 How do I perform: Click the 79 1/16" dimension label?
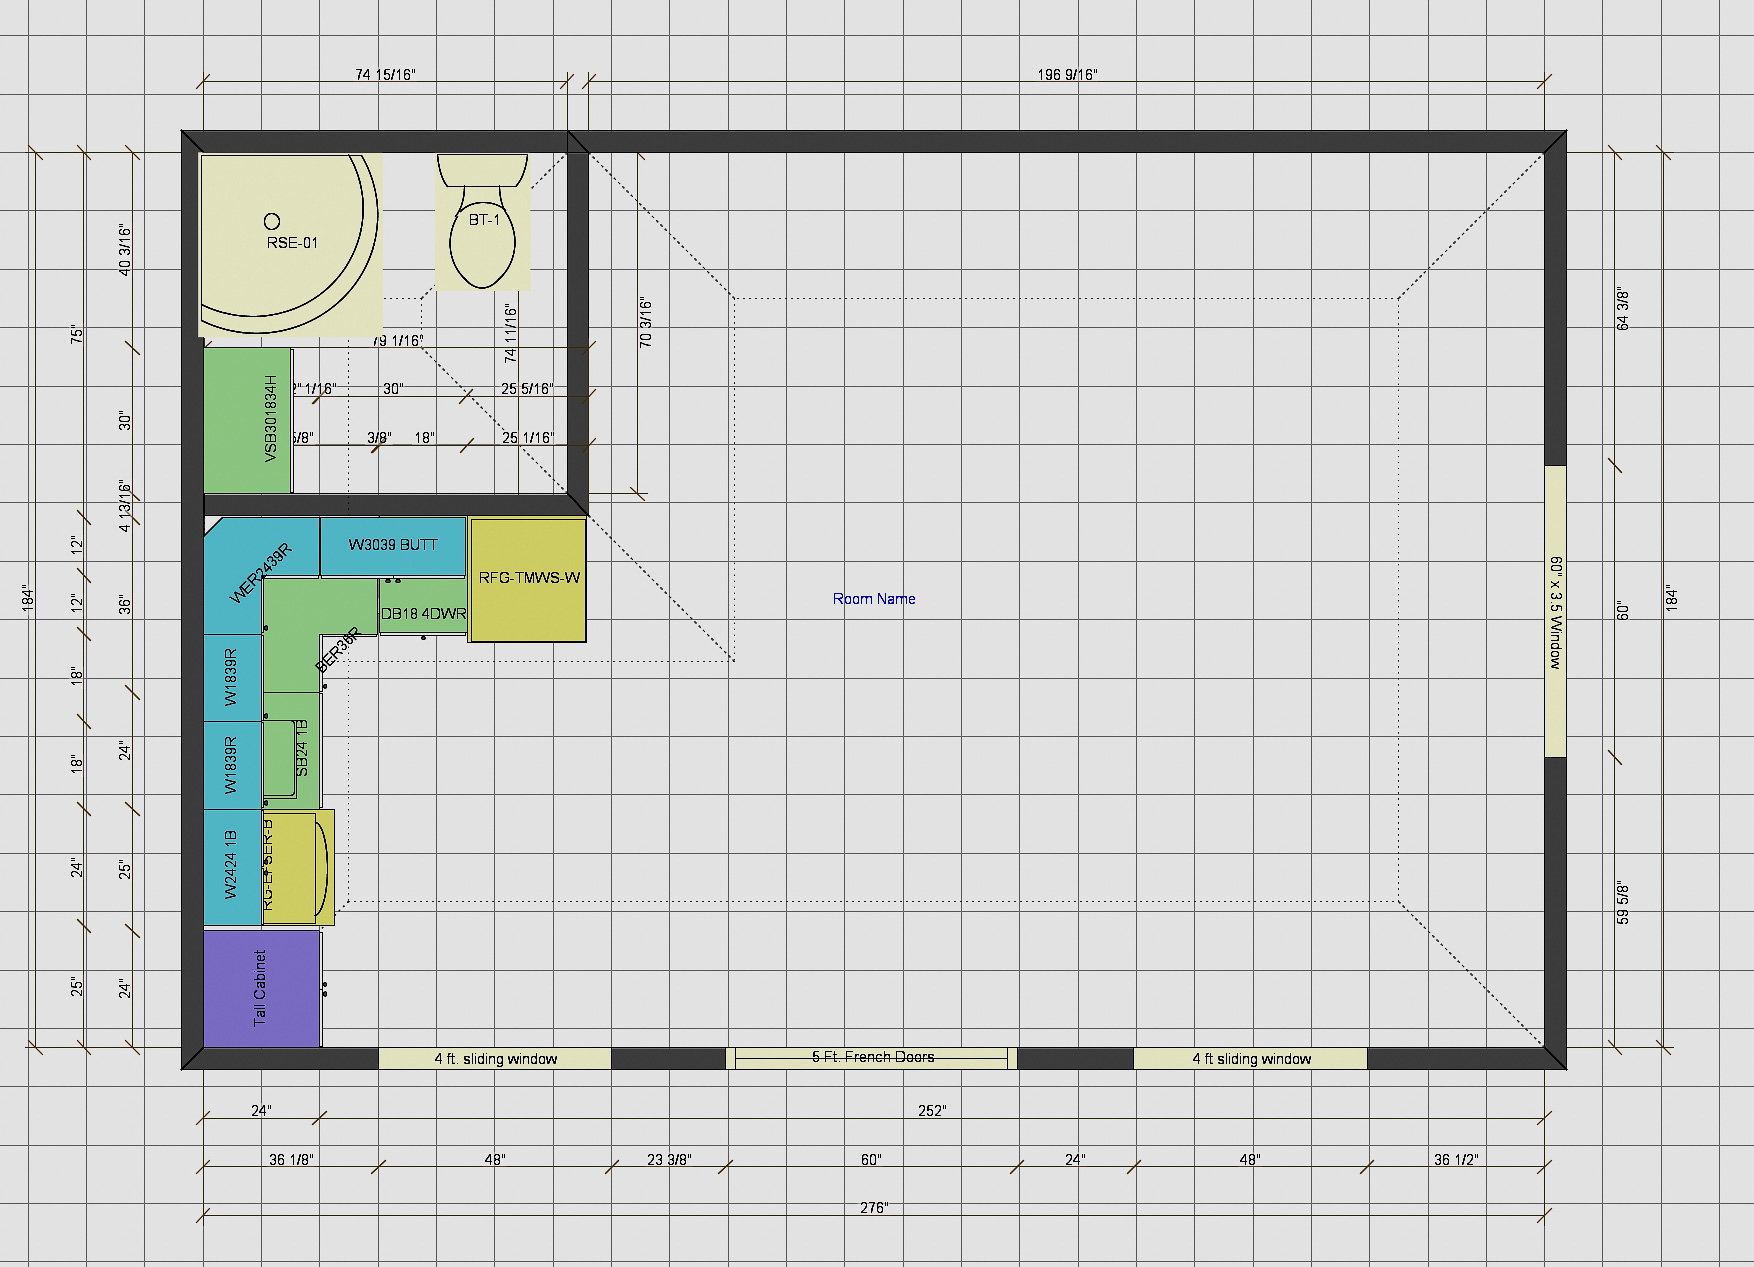pyautogui.click(x=398, y=341)
